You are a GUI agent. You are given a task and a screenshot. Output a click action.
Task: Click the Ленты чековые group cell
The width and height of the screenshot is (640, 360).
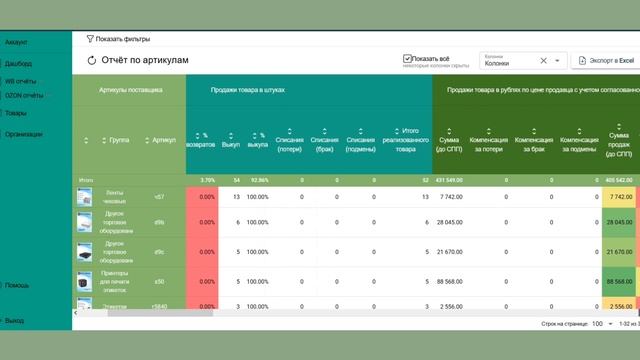coord(115,197)
